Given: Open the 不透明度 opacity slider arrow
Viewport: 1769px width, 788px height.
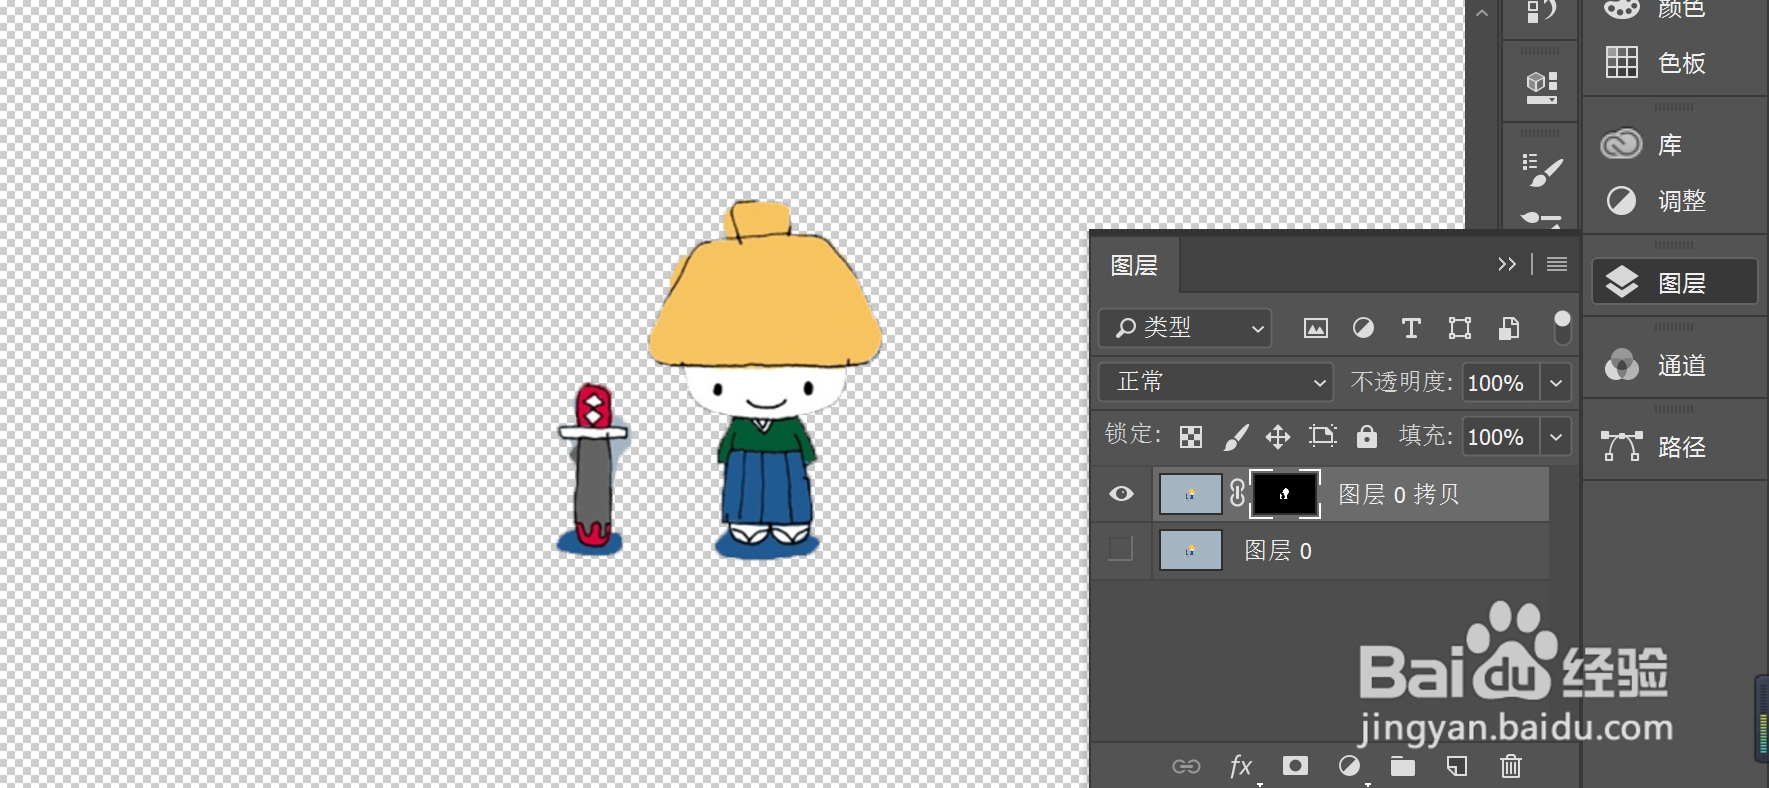Looking at the screenshot, I should click(1556, 383).
